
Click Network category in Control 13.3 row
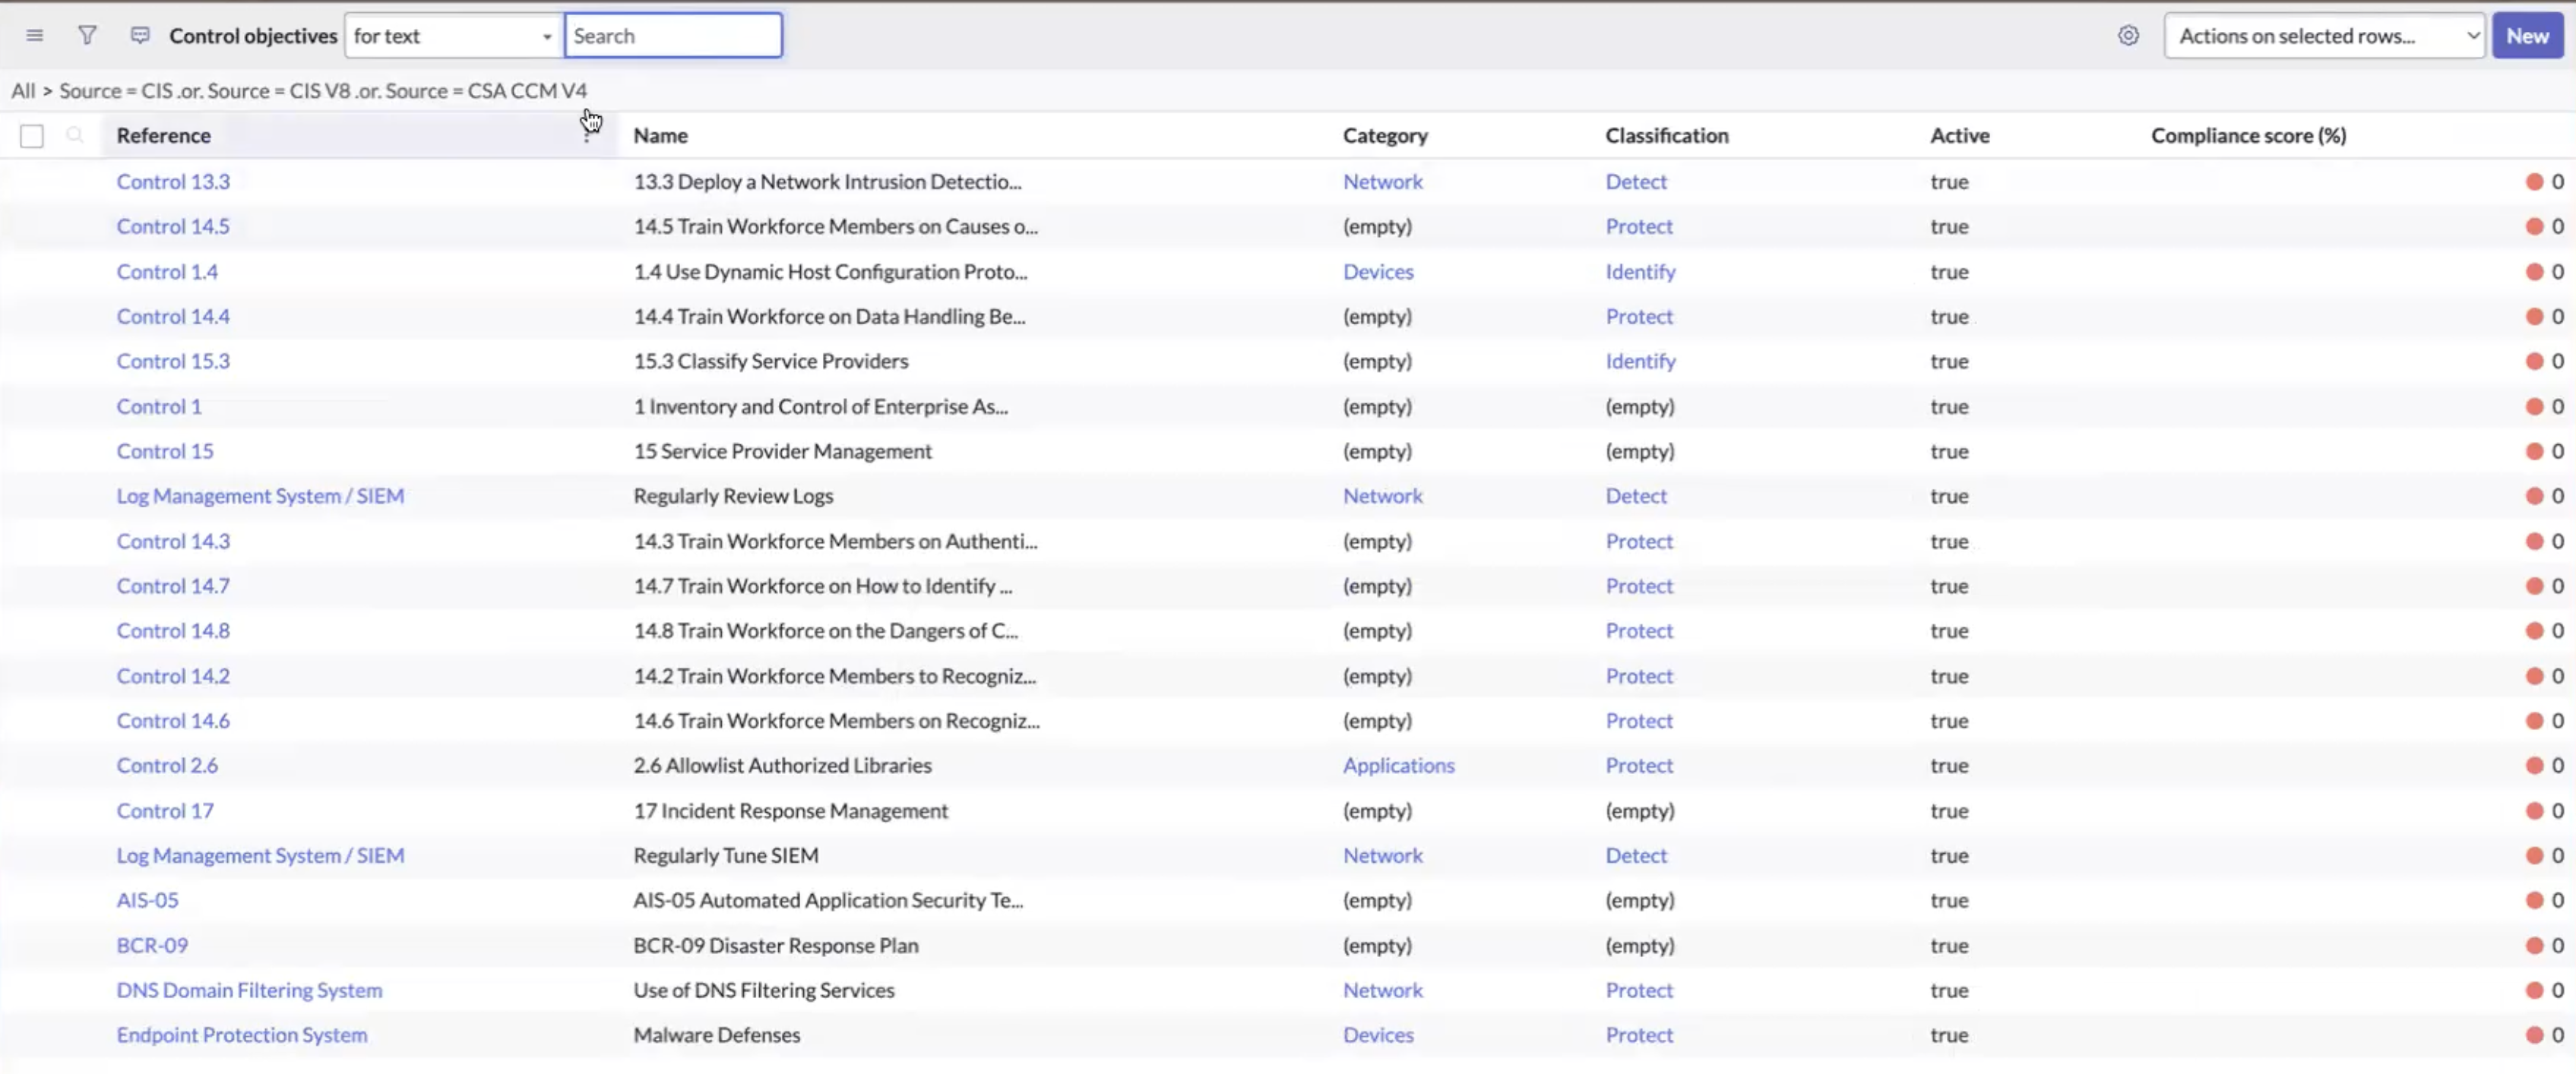1382,182
